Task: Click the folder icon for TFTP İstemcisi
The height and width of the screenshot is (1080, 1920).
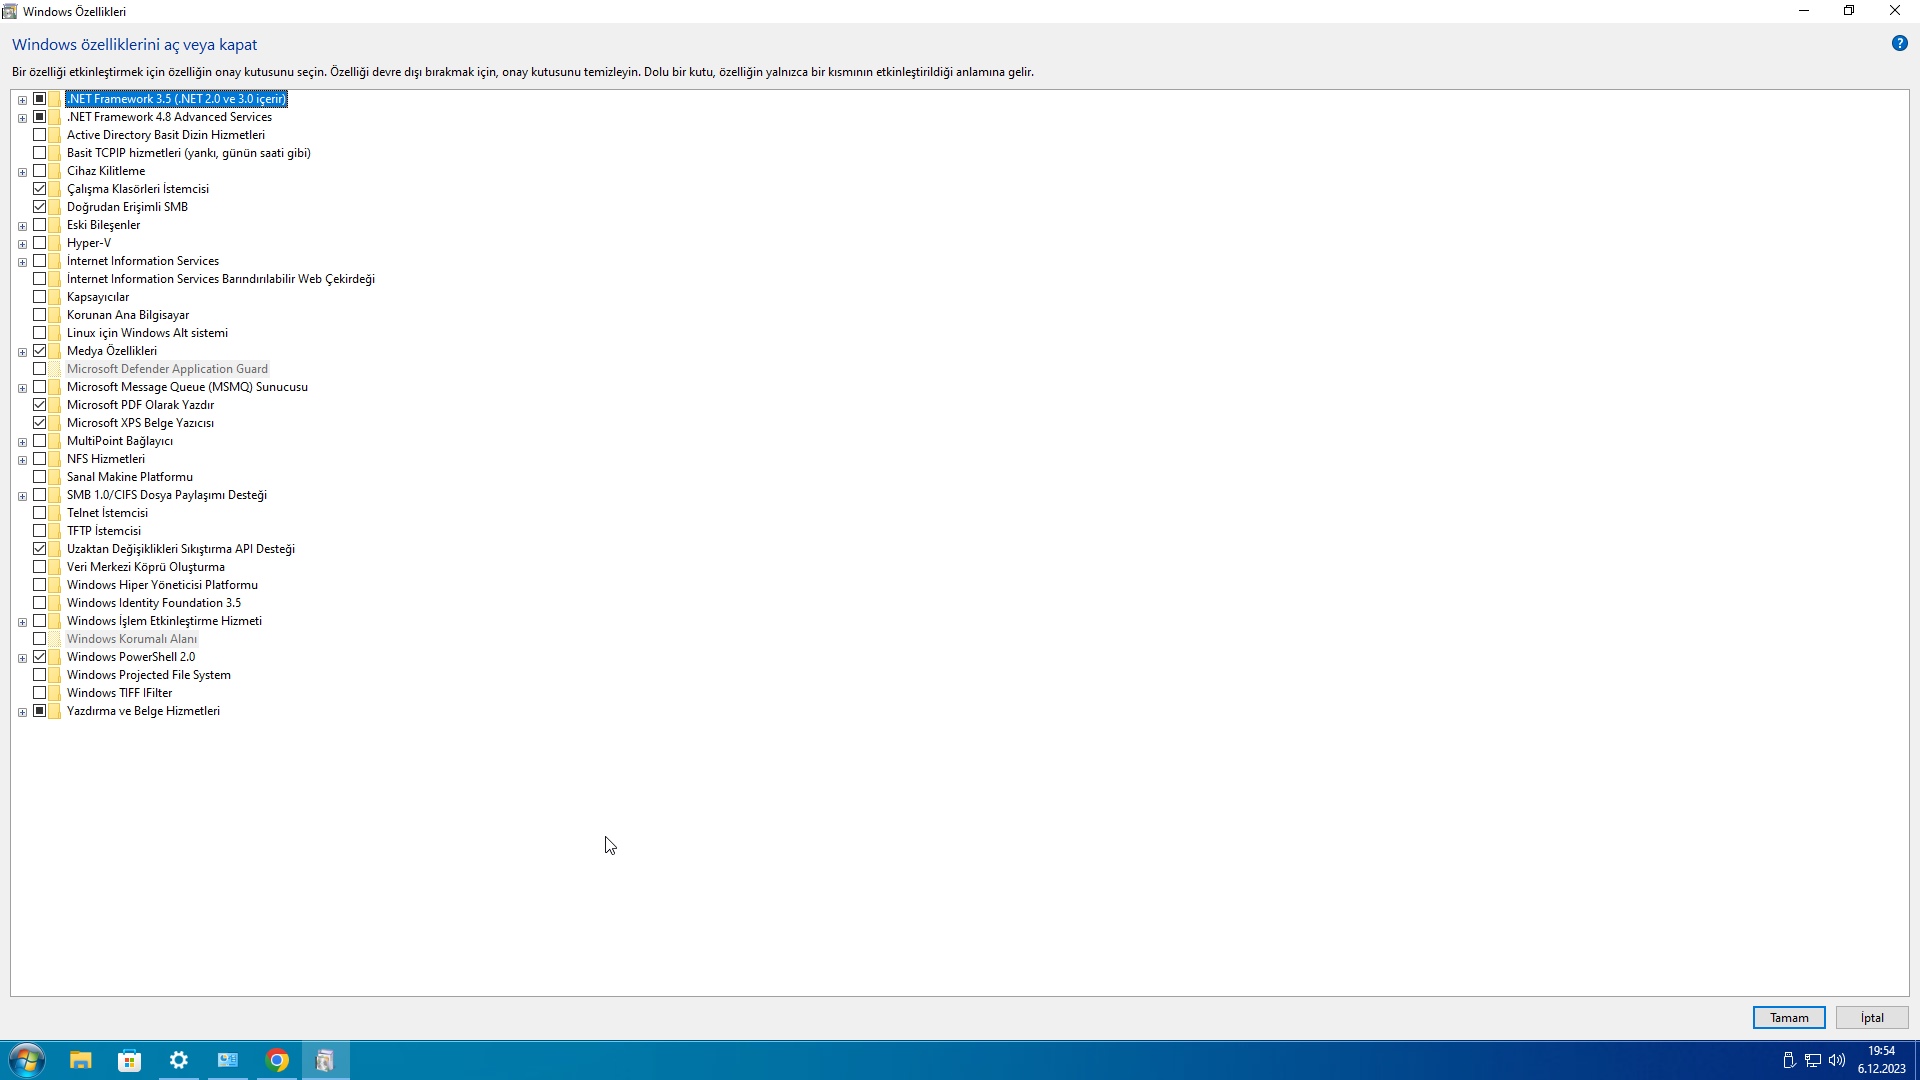Action: [55, 531]
